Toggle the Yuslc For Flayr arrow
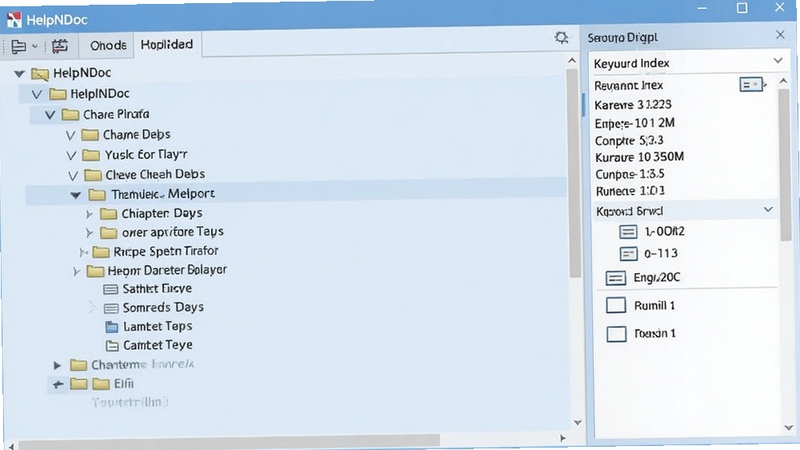800x450 pixels. [x=71, y=156]
